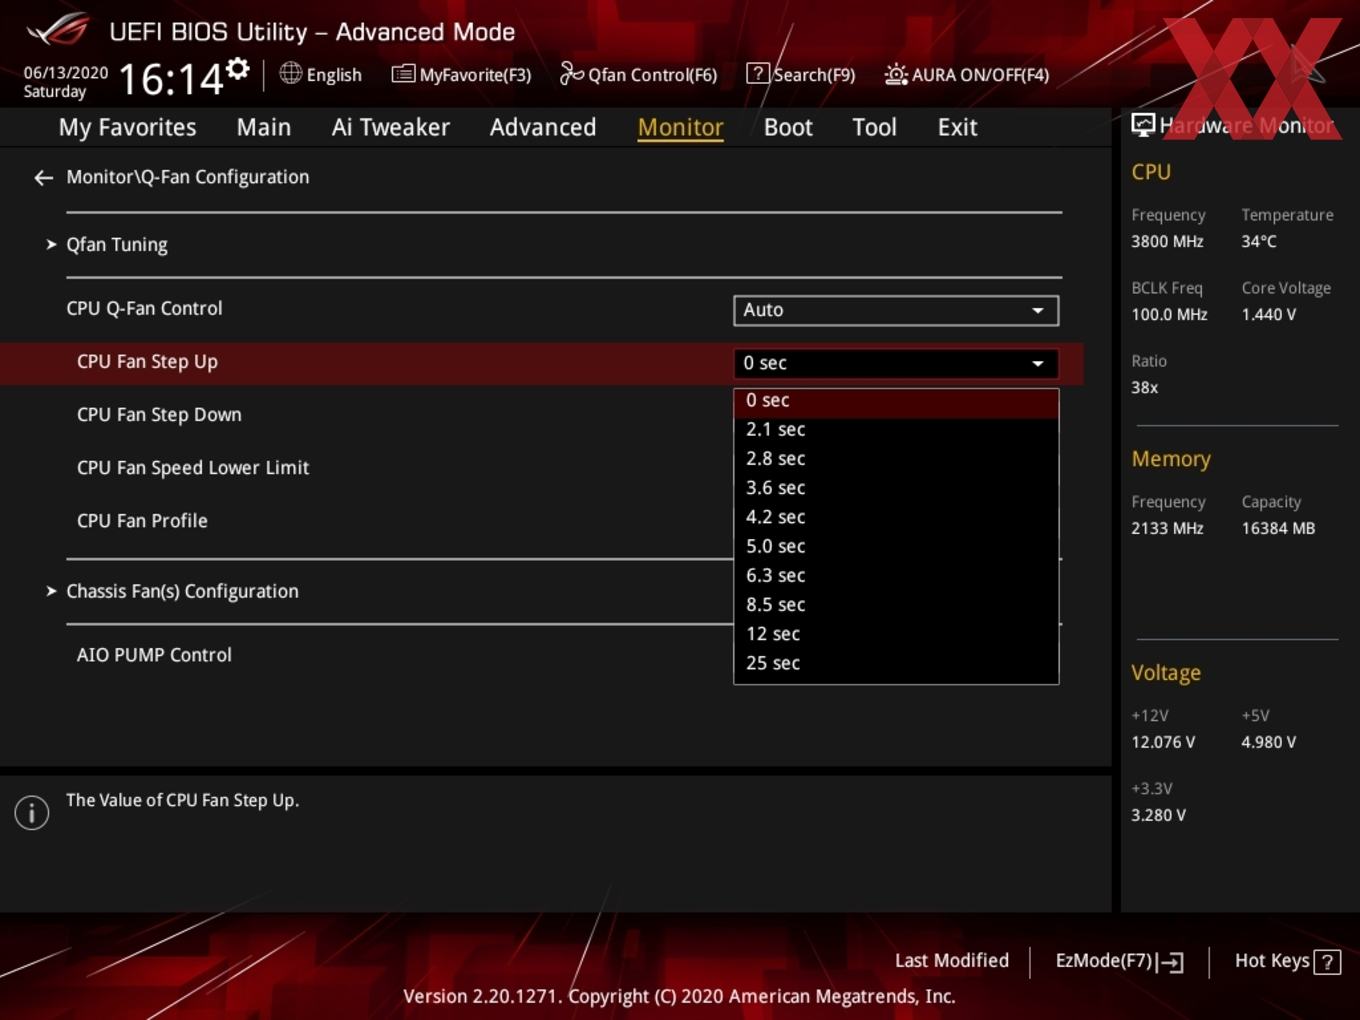Select the Monitor tab

tap(681, 127)
